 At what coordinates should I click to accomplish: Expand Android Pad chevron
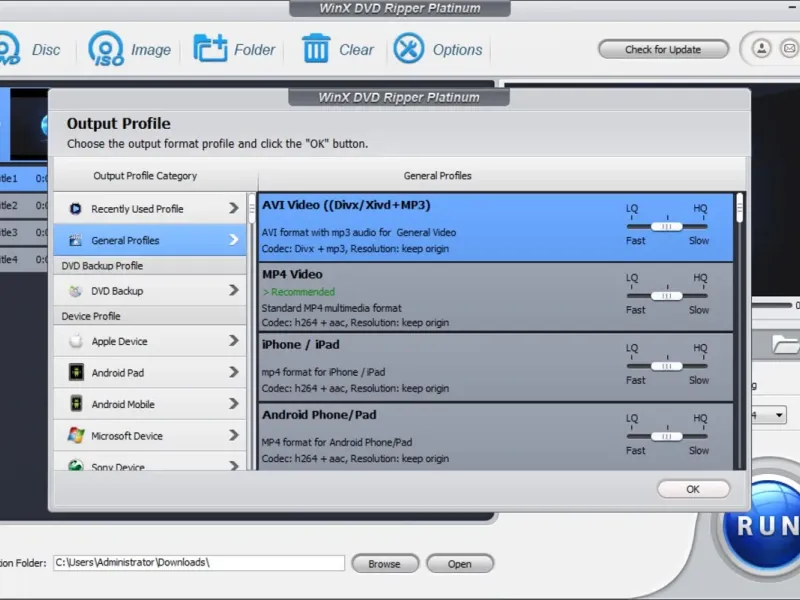tap(234, 372)
